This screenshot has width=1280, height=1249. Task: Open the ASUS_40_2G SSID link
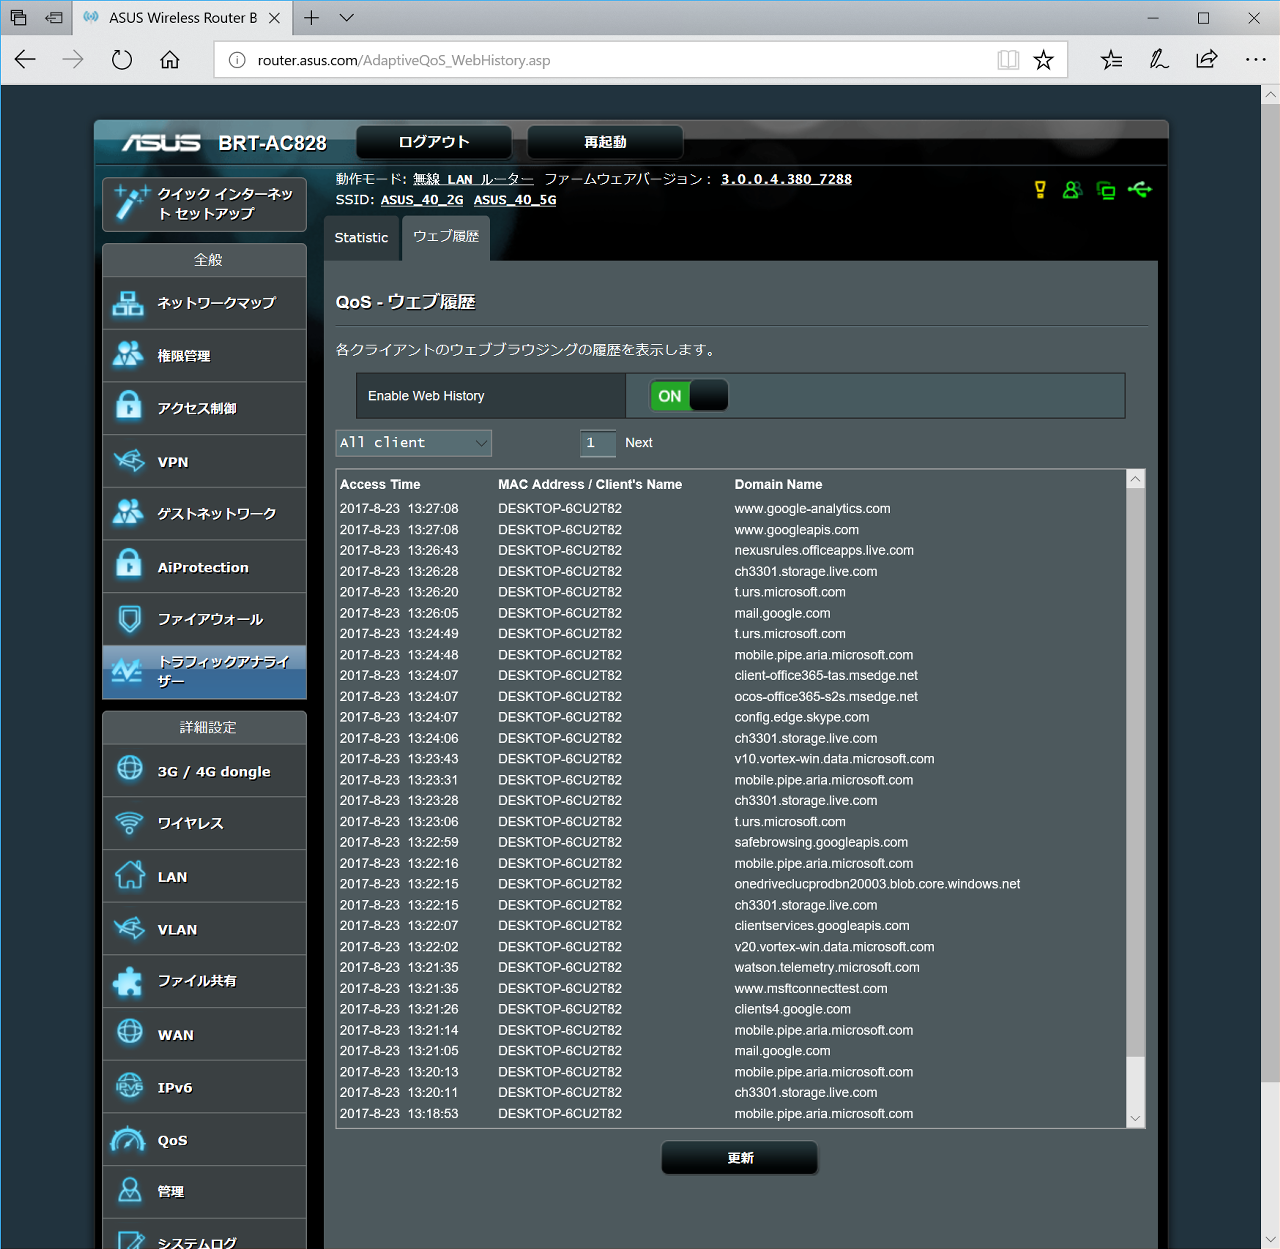[x=422, y=200]
